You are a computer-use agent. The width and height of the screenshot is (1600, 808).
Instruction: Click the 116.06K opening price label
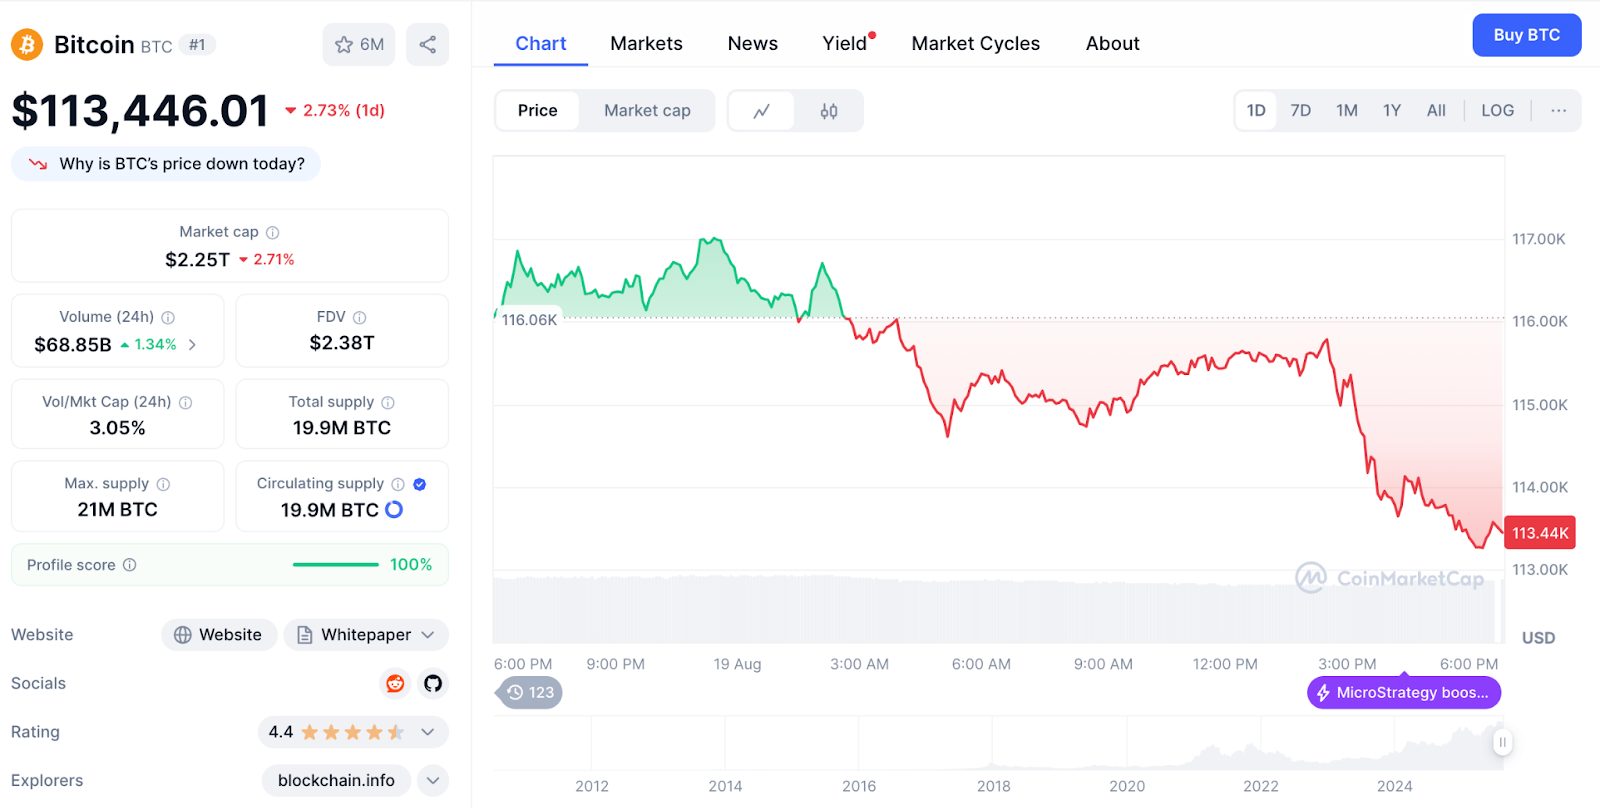click(529, 320)
